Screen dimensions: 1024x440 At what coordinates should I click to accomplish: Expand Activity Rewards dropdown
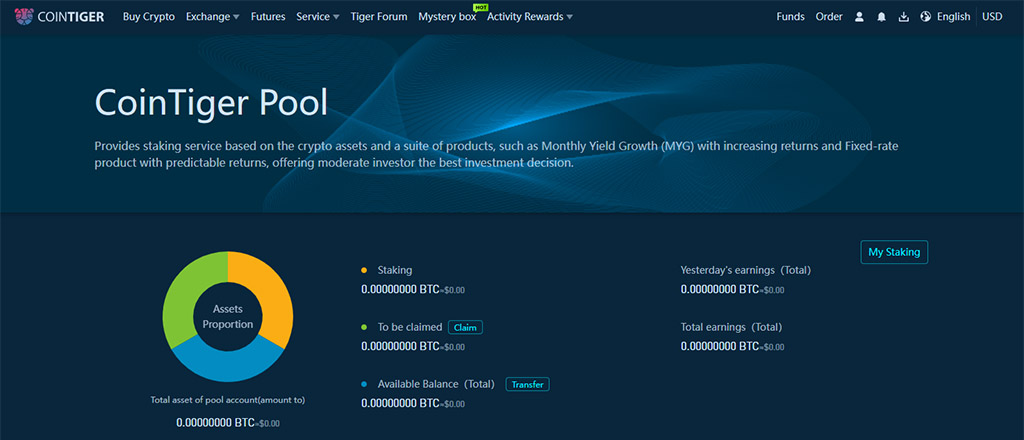coord(530,17)
